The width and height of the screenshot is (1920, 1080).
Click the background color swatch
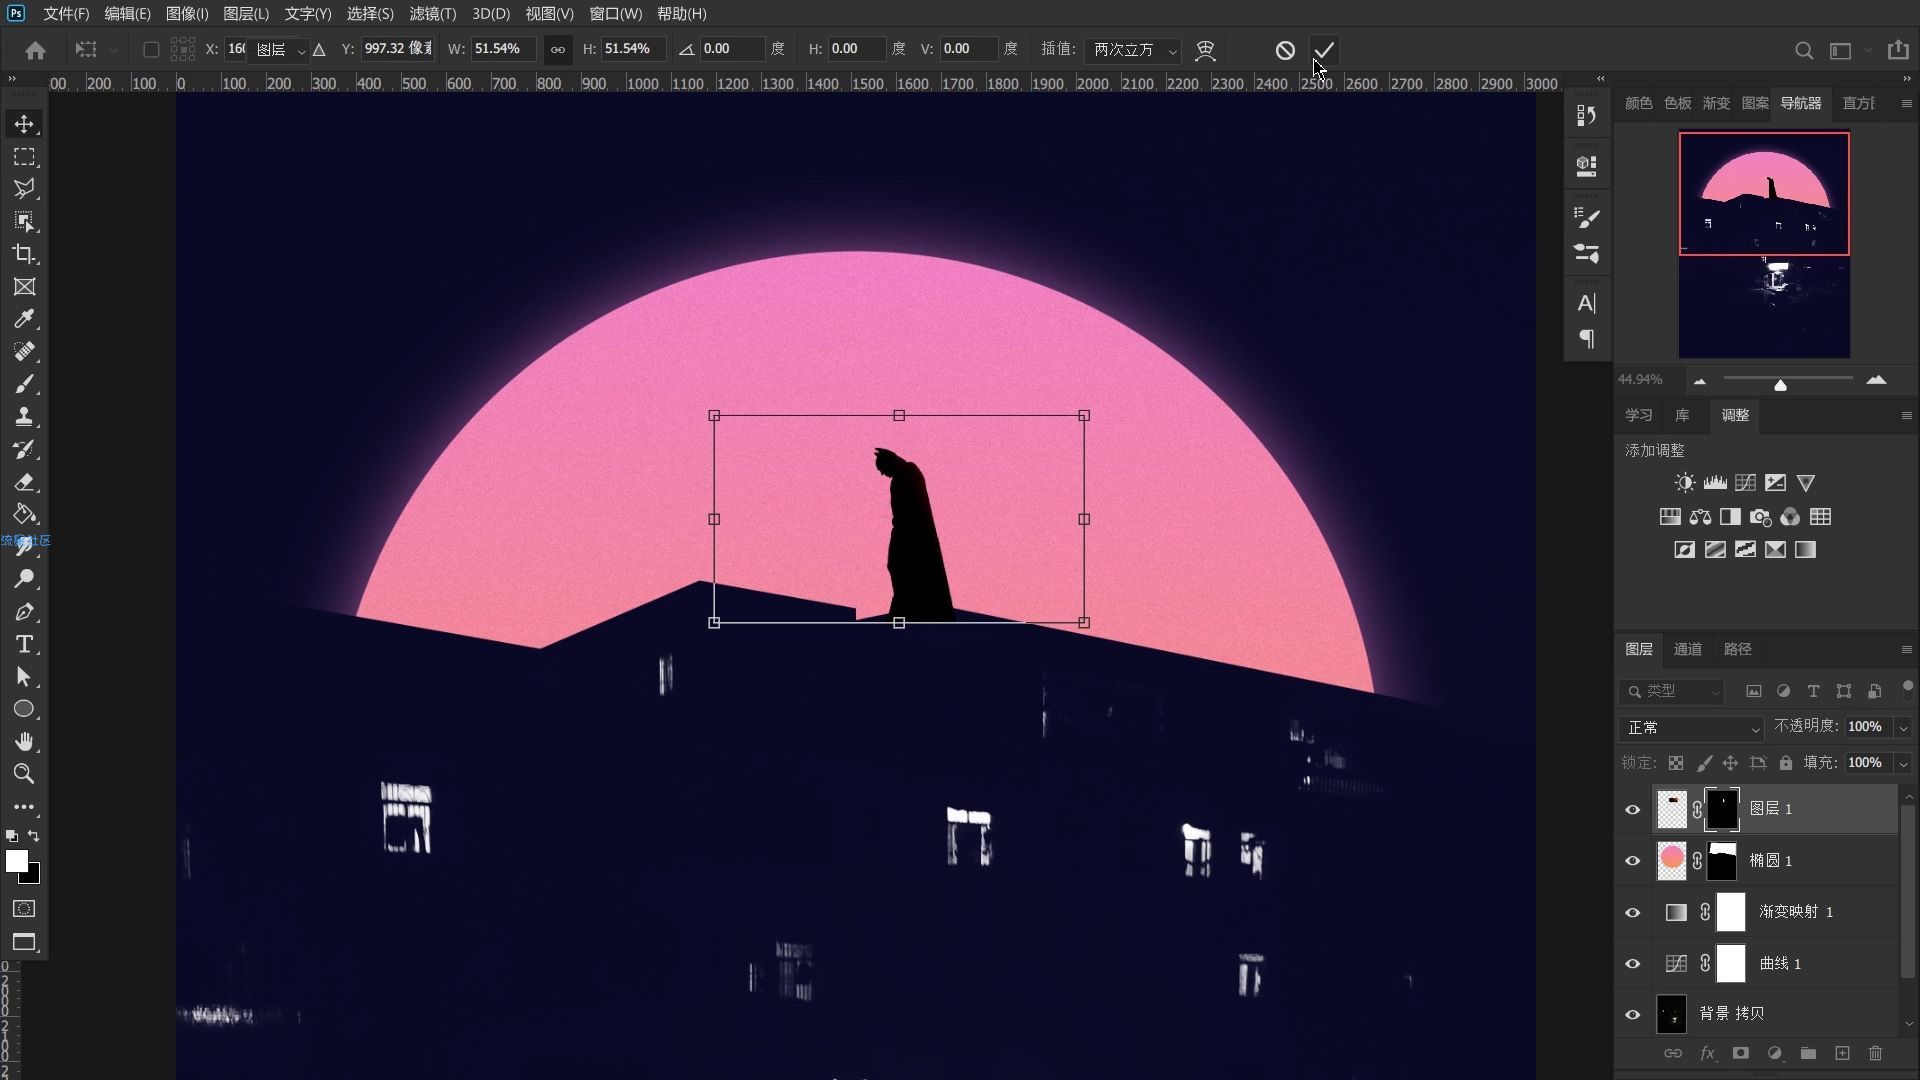tap(34, 877)
